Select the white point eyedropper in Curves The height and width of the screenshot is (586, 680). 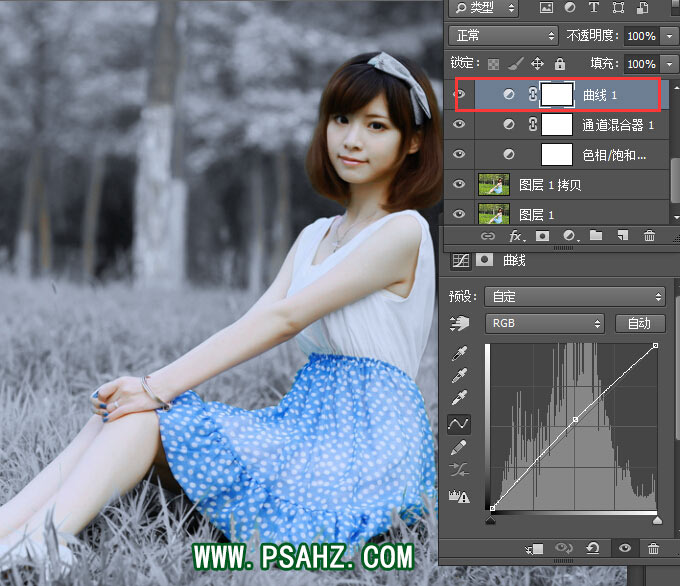[460, 400]
